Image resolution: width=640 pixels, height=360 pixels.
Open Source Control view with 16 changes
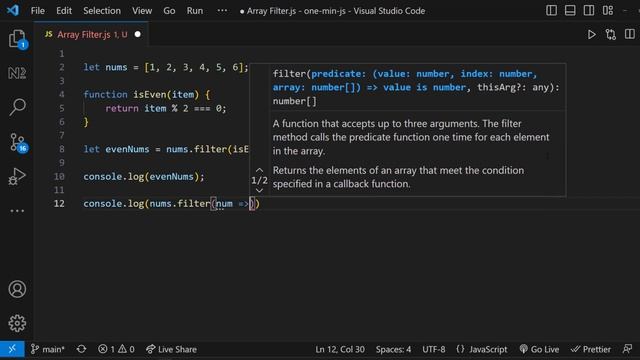pyautogui.click(x=18, y=142)
